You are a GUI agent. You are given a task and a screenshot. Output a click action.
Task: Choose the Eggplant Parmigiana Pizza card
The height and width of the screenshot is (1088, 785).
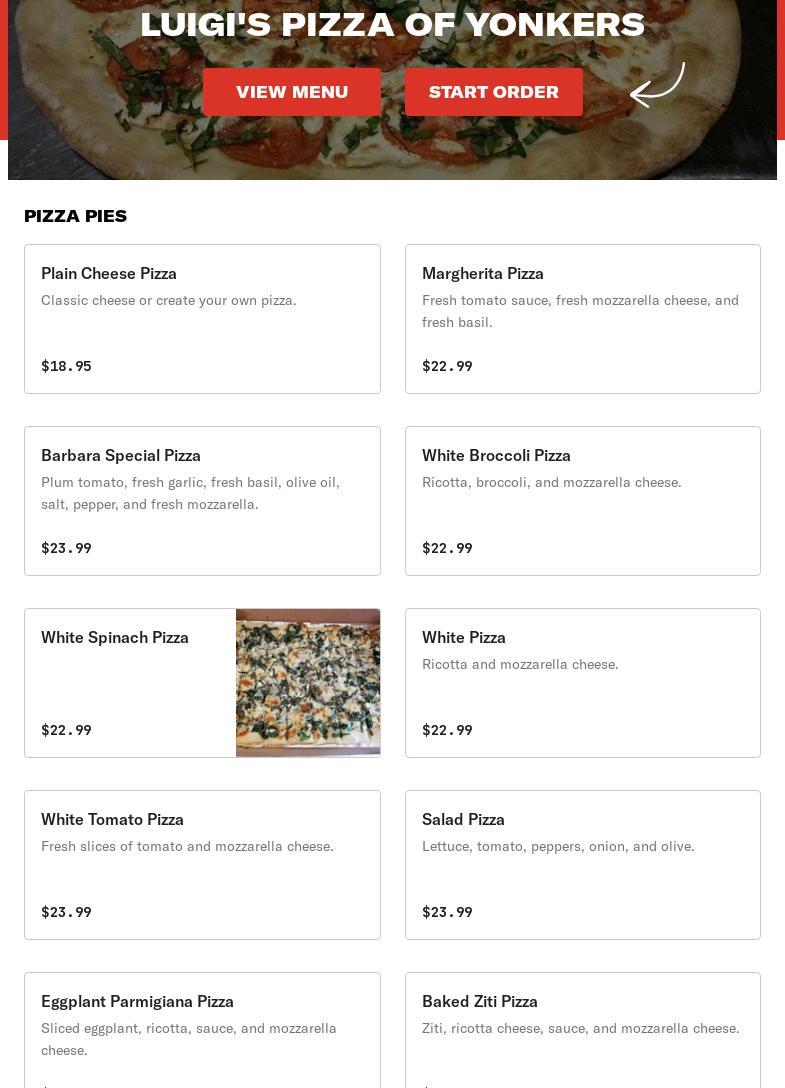point(202,1030)
